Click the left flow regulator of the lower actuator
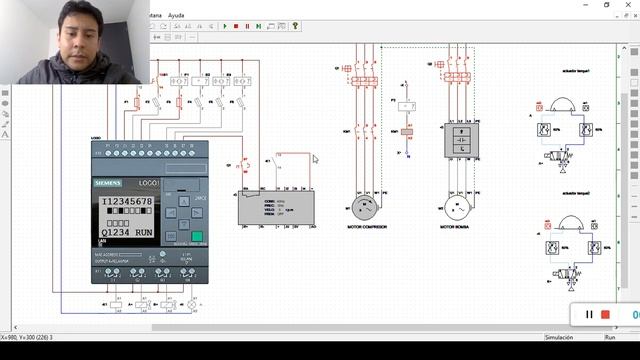Image resolution: width=640 pixels, height=360 pixels. pyautogui.click(x=552, y=248)
